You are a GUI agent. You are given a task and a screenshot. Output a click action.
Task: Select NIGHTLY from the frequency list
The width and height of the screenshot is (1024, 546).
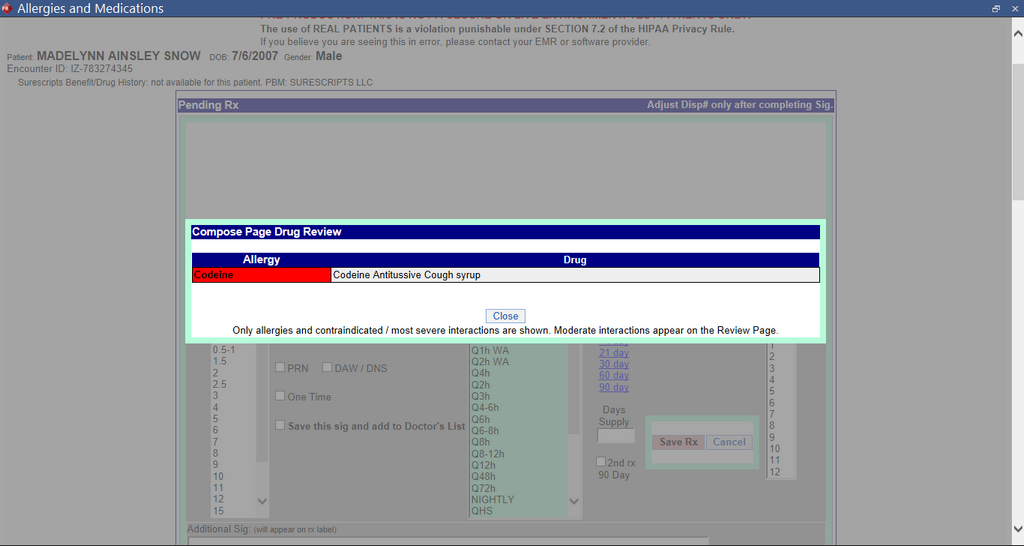click(x=492, y=499)
